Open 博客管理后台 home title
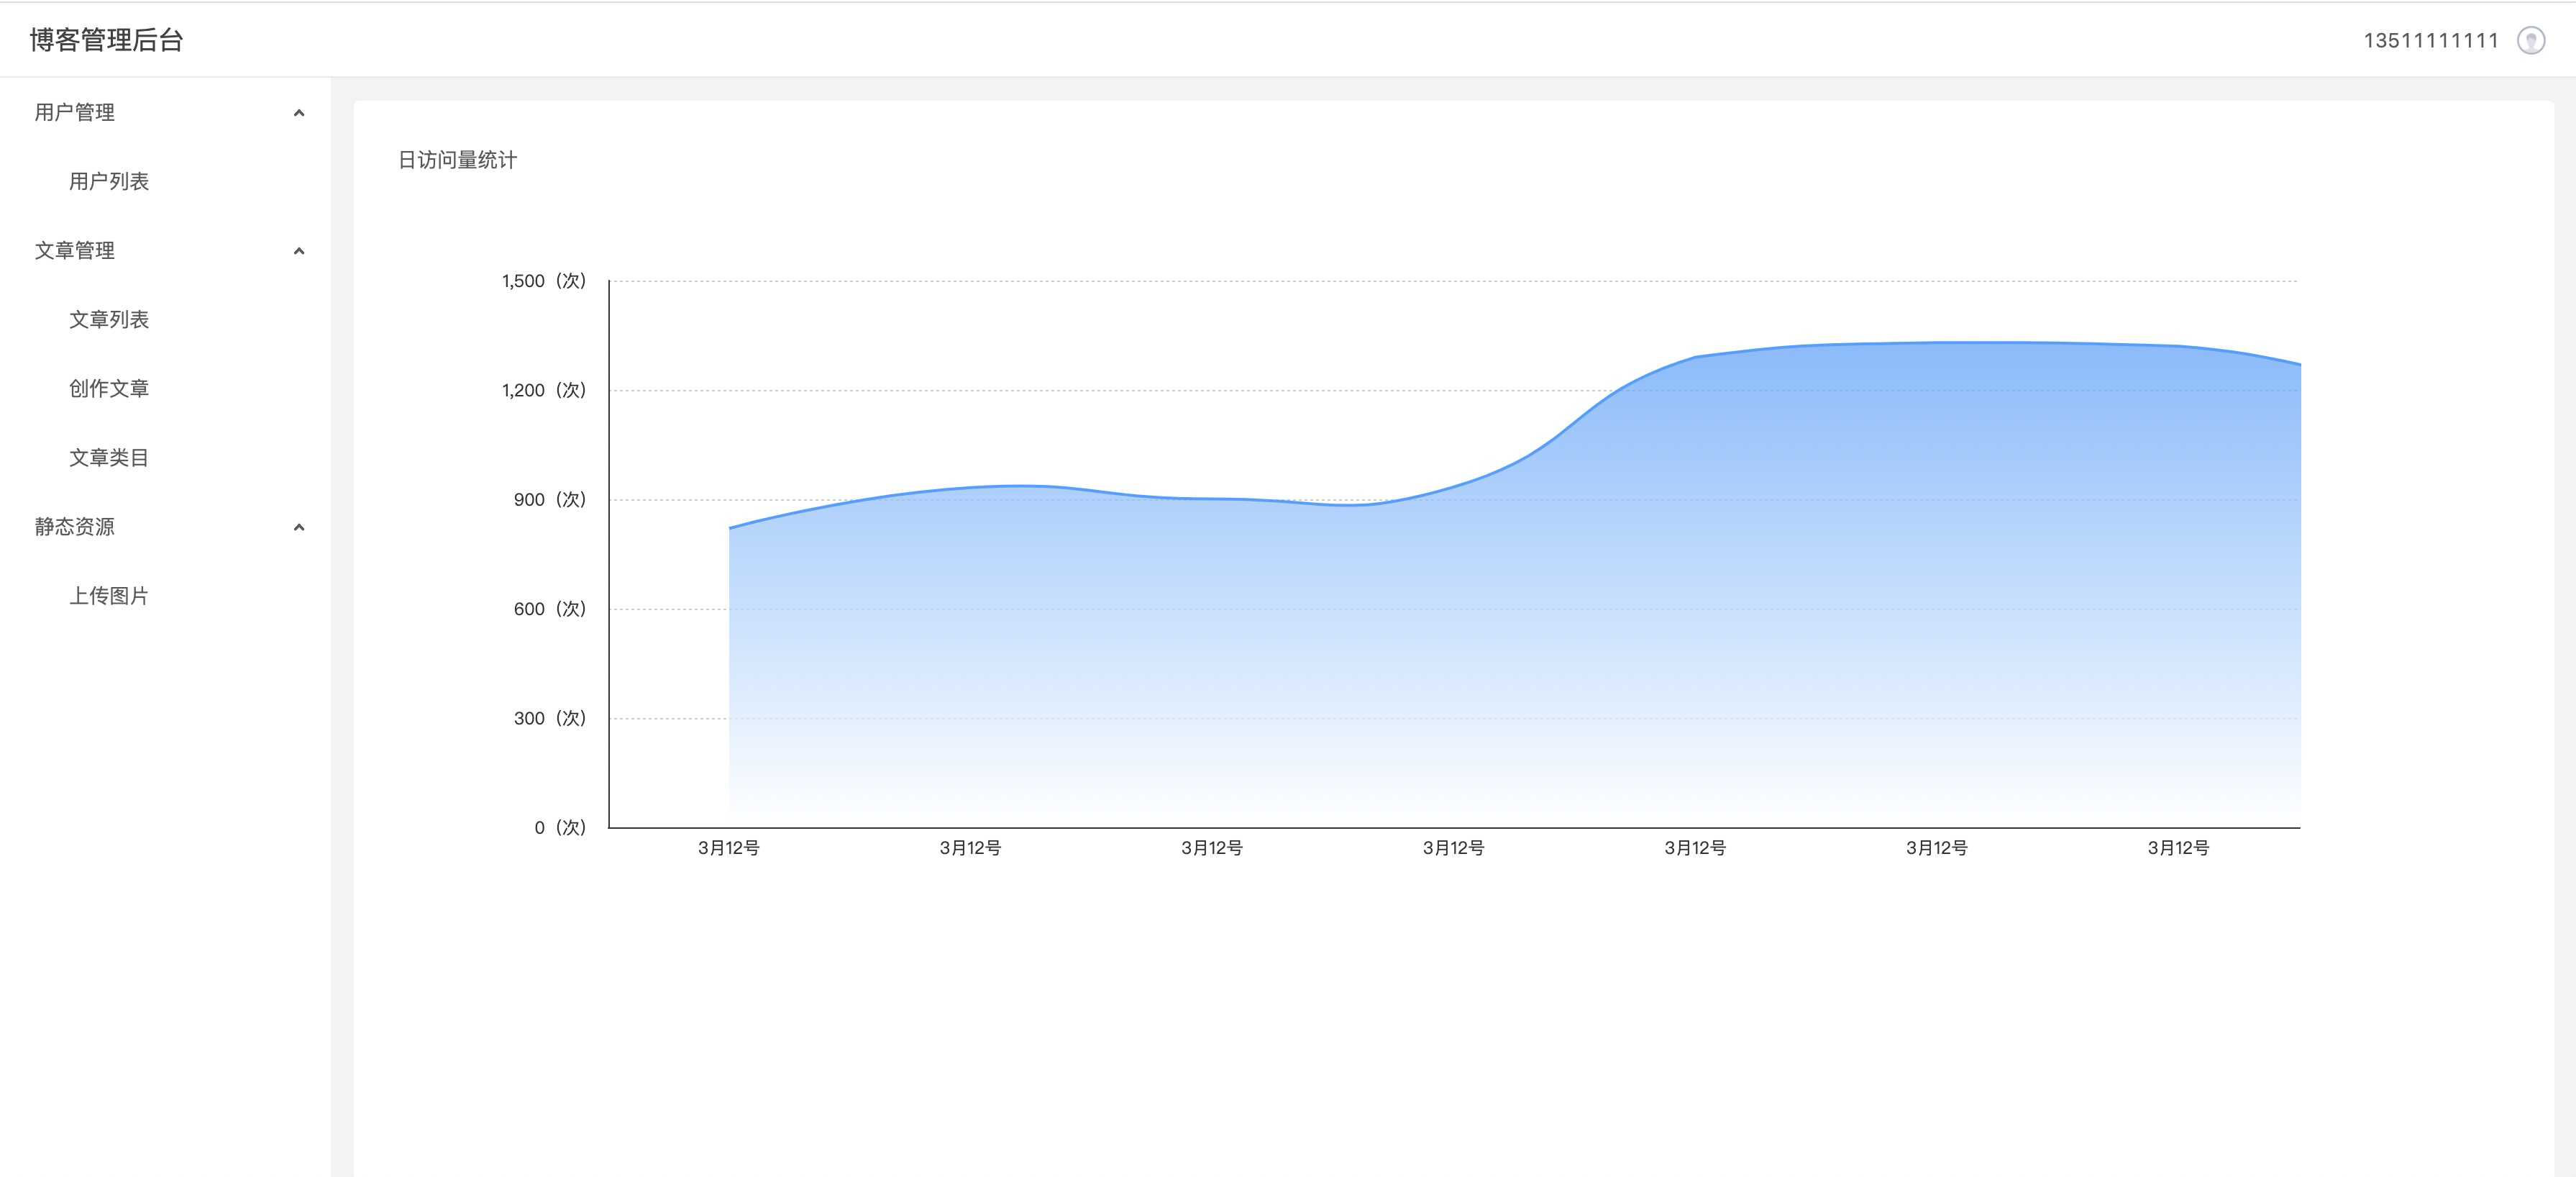Image resolution: width=2576 pixels, height=1177 pixels. tap(107, 40)
